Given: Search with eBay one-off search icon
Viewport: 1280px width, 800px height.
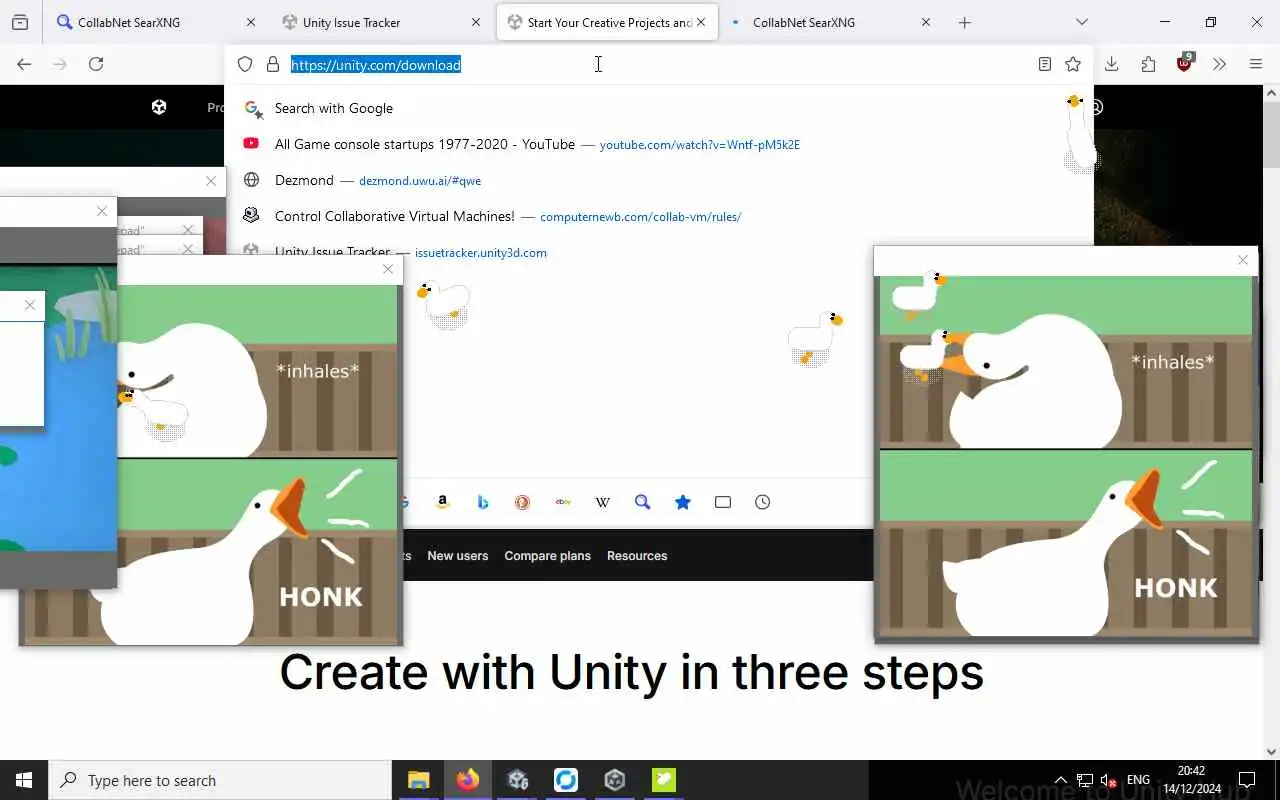Looking at the screenshot, I should [x=563, y=502].
